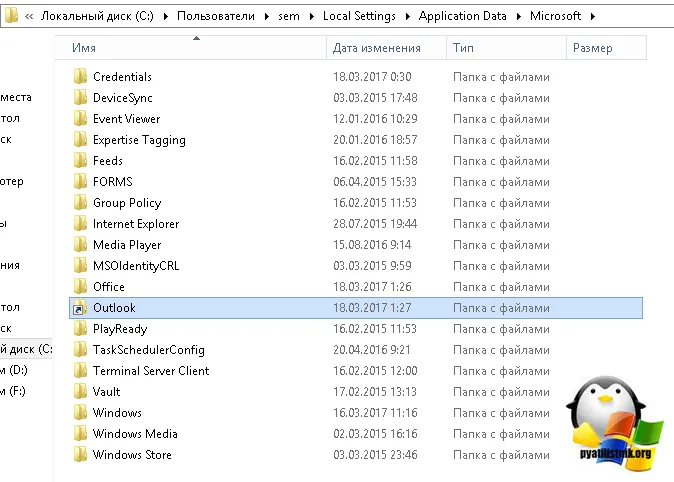Click the Internet Explorer folder icon
This screenshot has height=482, width=674.
pos(80,224)
